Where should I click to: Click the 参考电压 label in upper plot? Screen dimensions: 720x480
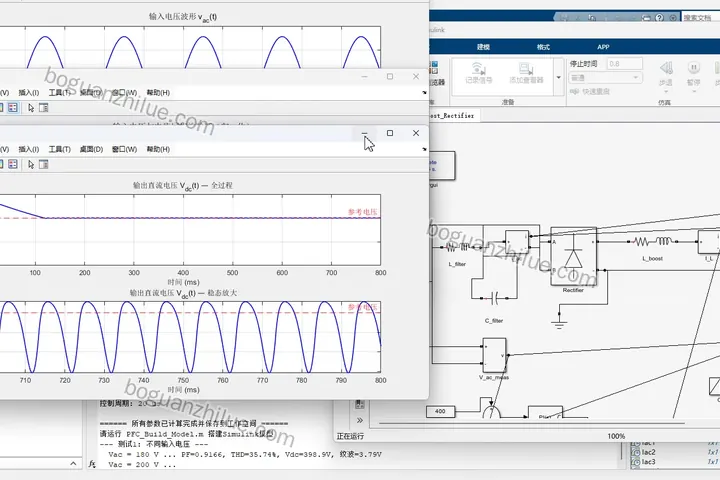tap(362, 212)
